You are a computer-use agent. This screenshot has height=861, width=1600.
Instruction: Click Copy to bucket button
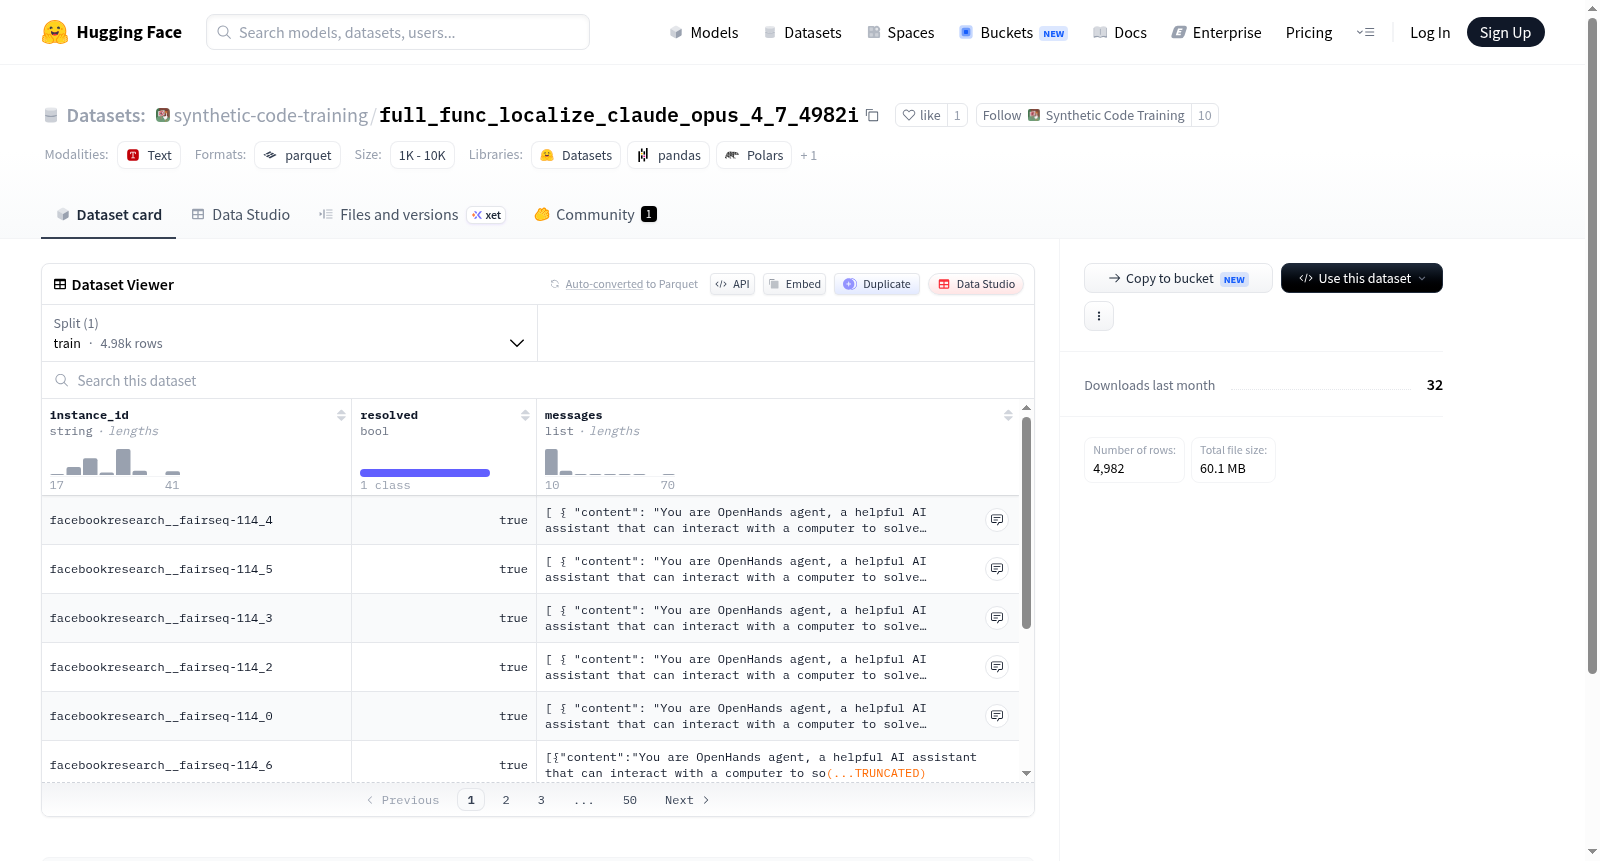[x=1178, y=278]
